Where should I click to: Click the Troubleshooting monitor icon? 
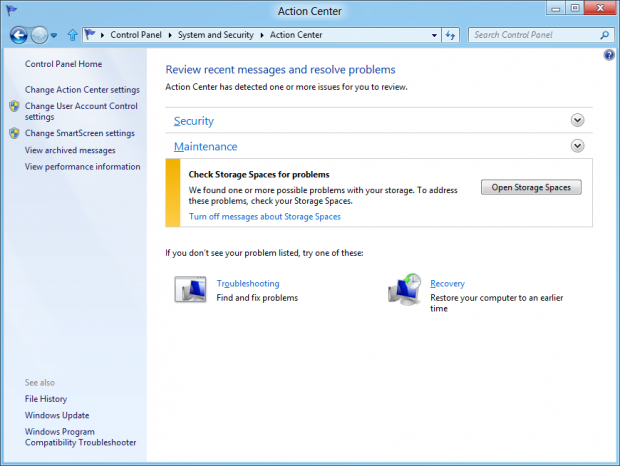(190, 290)
